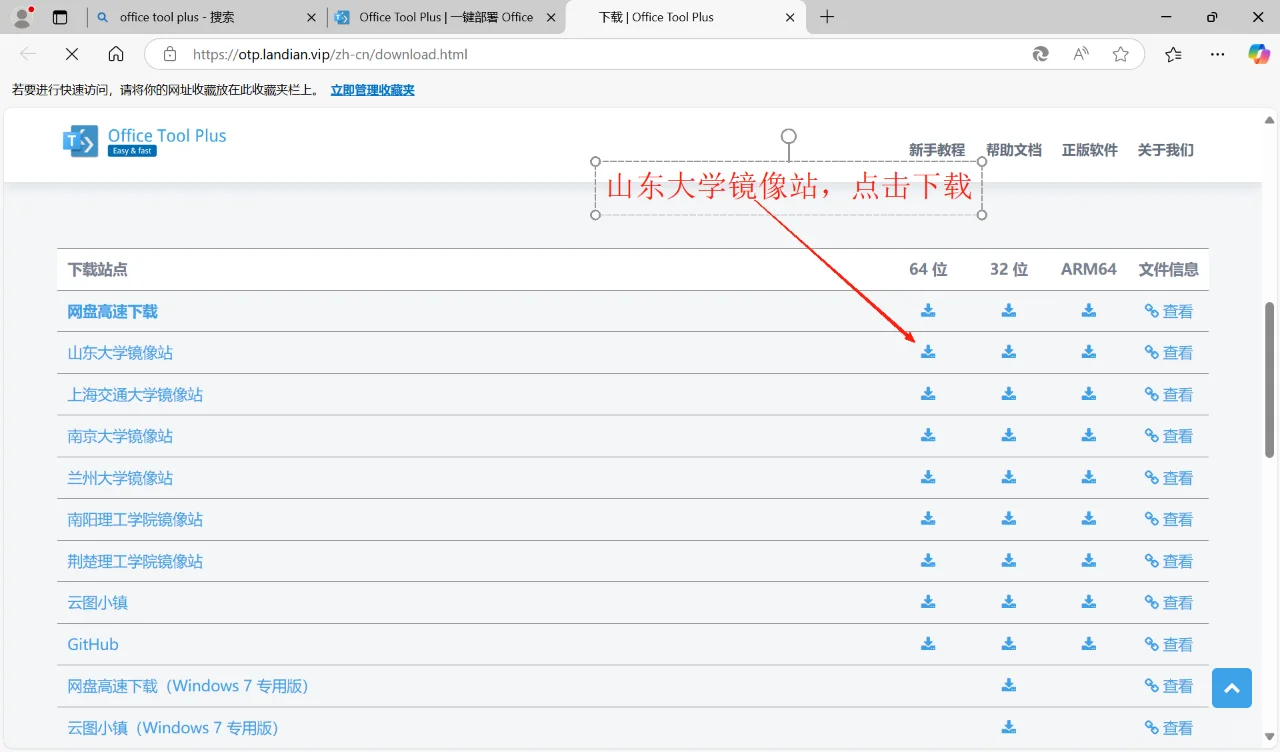Viewport: 1280px width, 752px height.
Task: Download 32-bit from 网盘高速下载 row
Action: [1009, 311]
